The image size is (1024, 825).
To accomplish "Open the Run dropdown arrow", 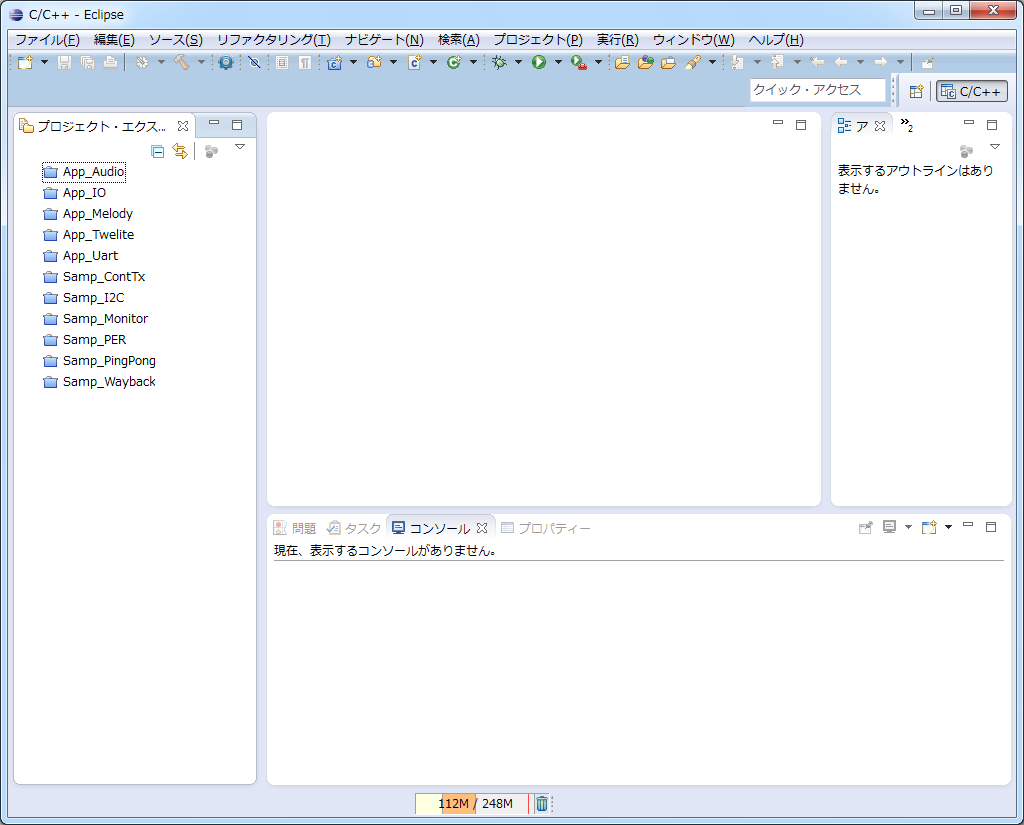I will 558,63.
